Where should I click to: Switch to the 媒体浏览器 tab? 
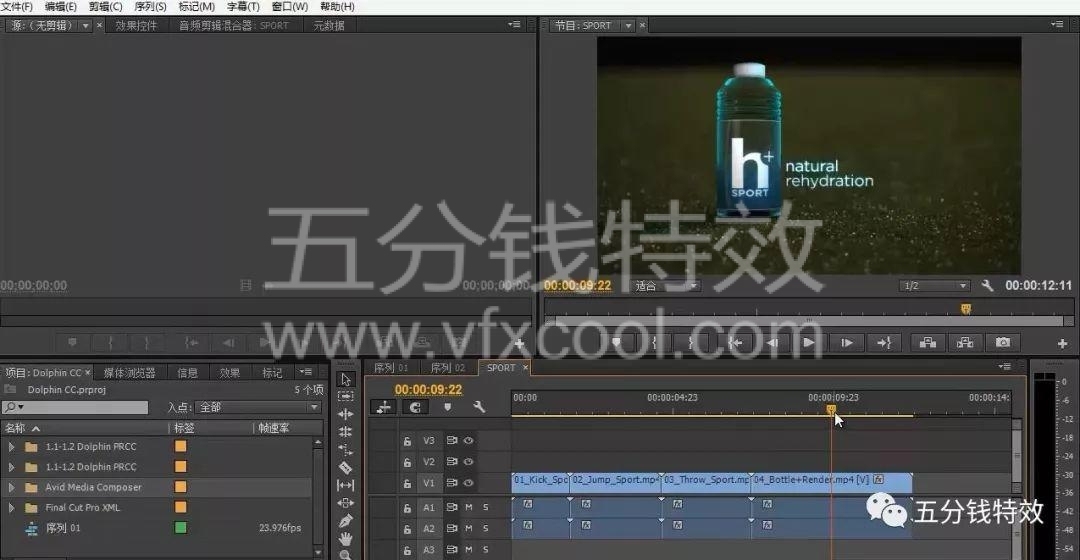129,373
